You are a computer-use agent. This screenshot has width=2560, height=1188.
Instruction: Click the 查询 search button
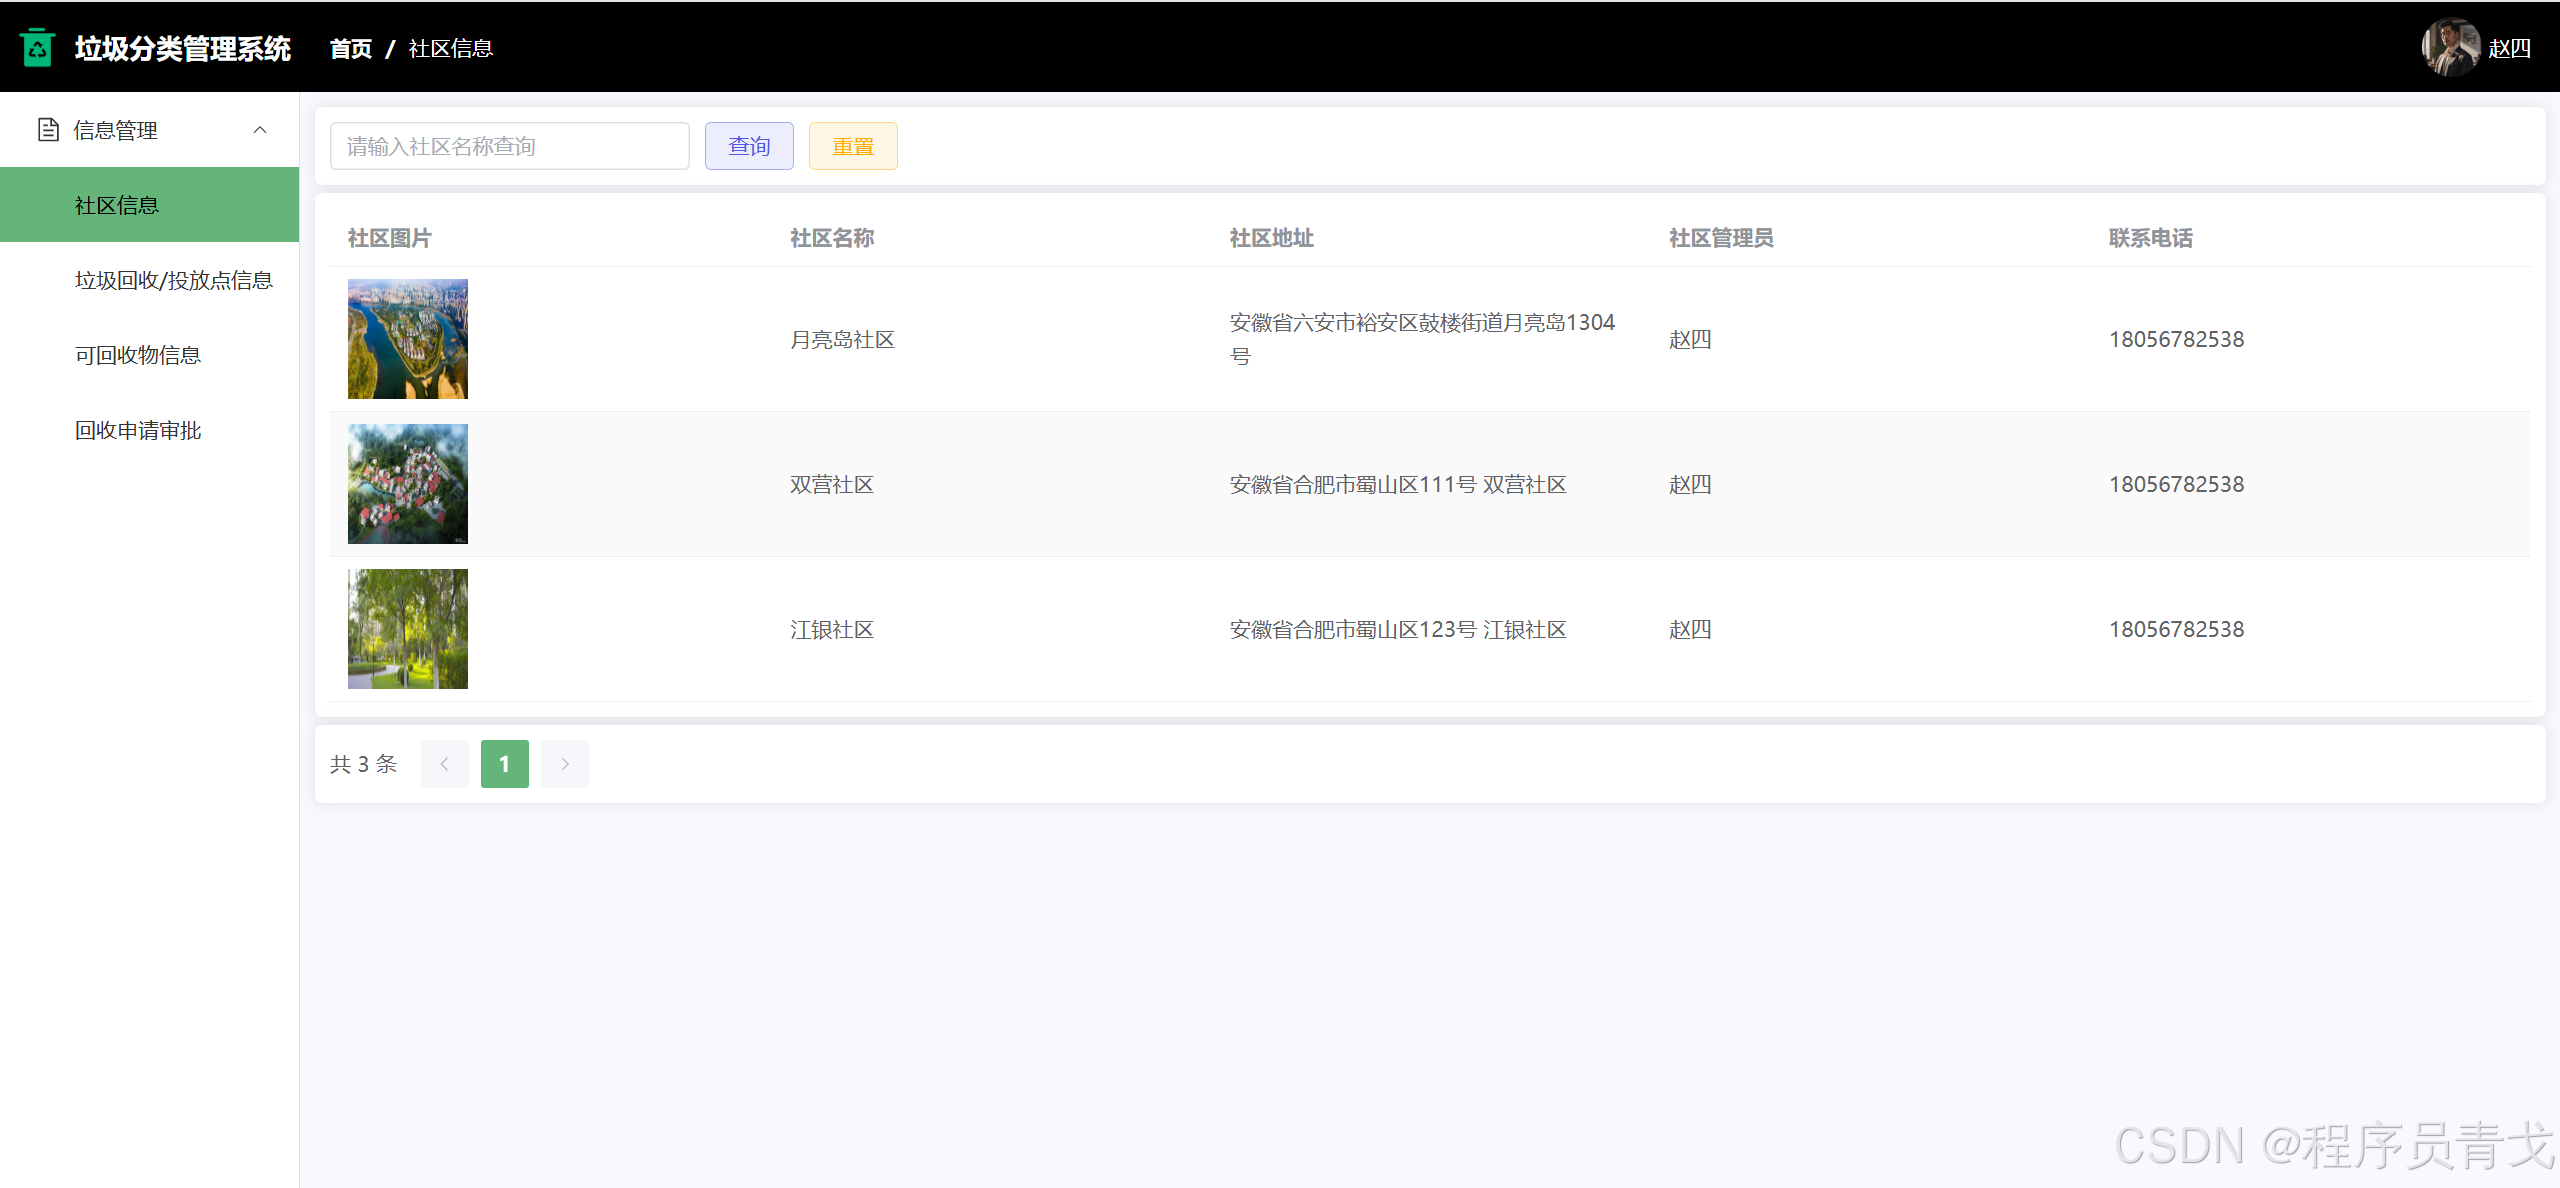(749, 146)
